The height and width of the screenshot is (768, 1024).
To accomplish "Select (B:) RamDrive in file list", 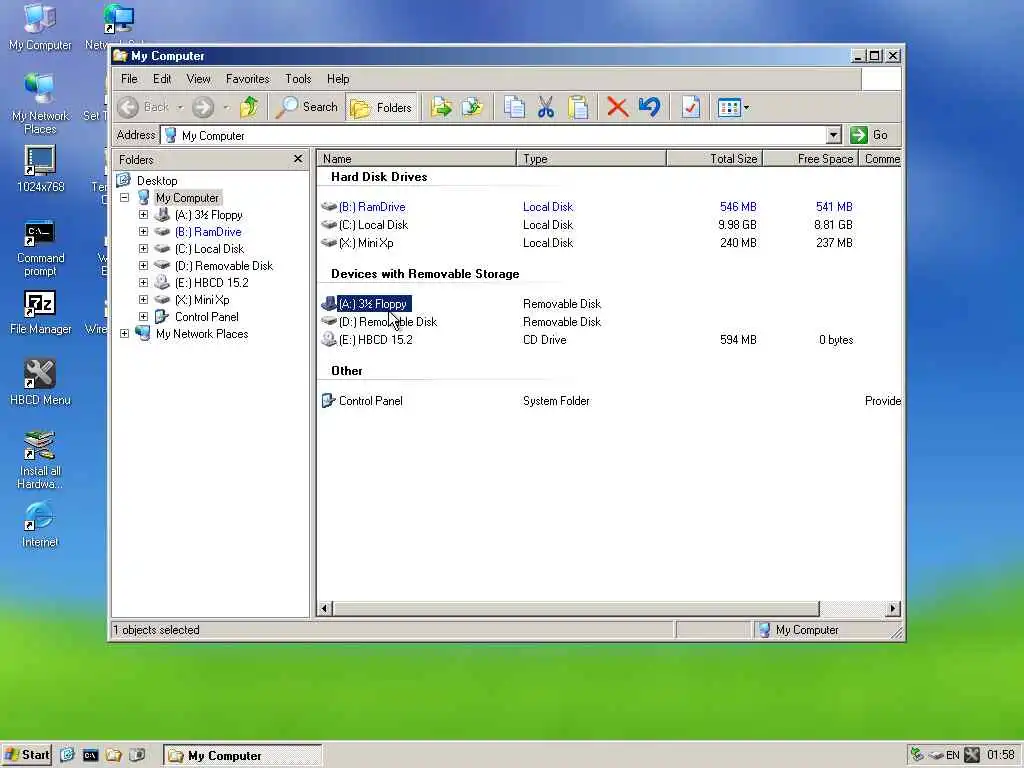I will pos(372,207).
